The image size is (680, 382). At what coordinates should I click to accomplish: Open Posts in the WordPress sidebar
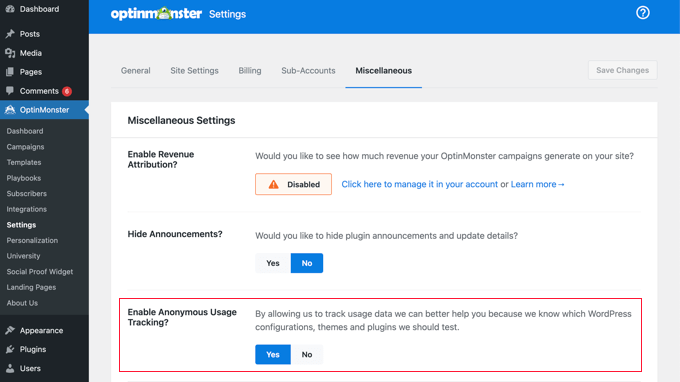pyautogui.click(x=29, y=34)
